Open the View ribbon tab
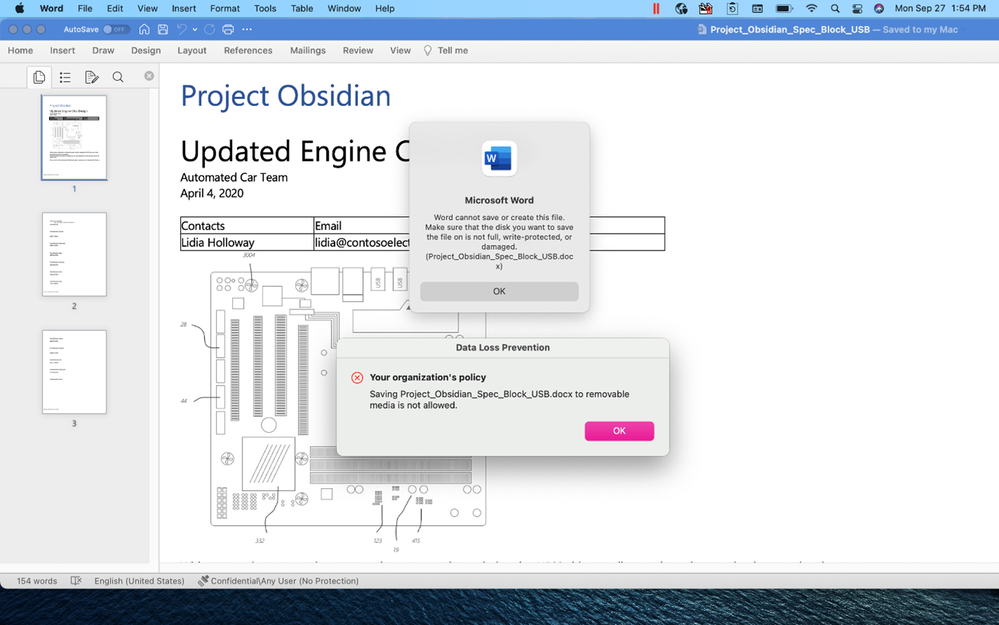 [x=400, y=50]
